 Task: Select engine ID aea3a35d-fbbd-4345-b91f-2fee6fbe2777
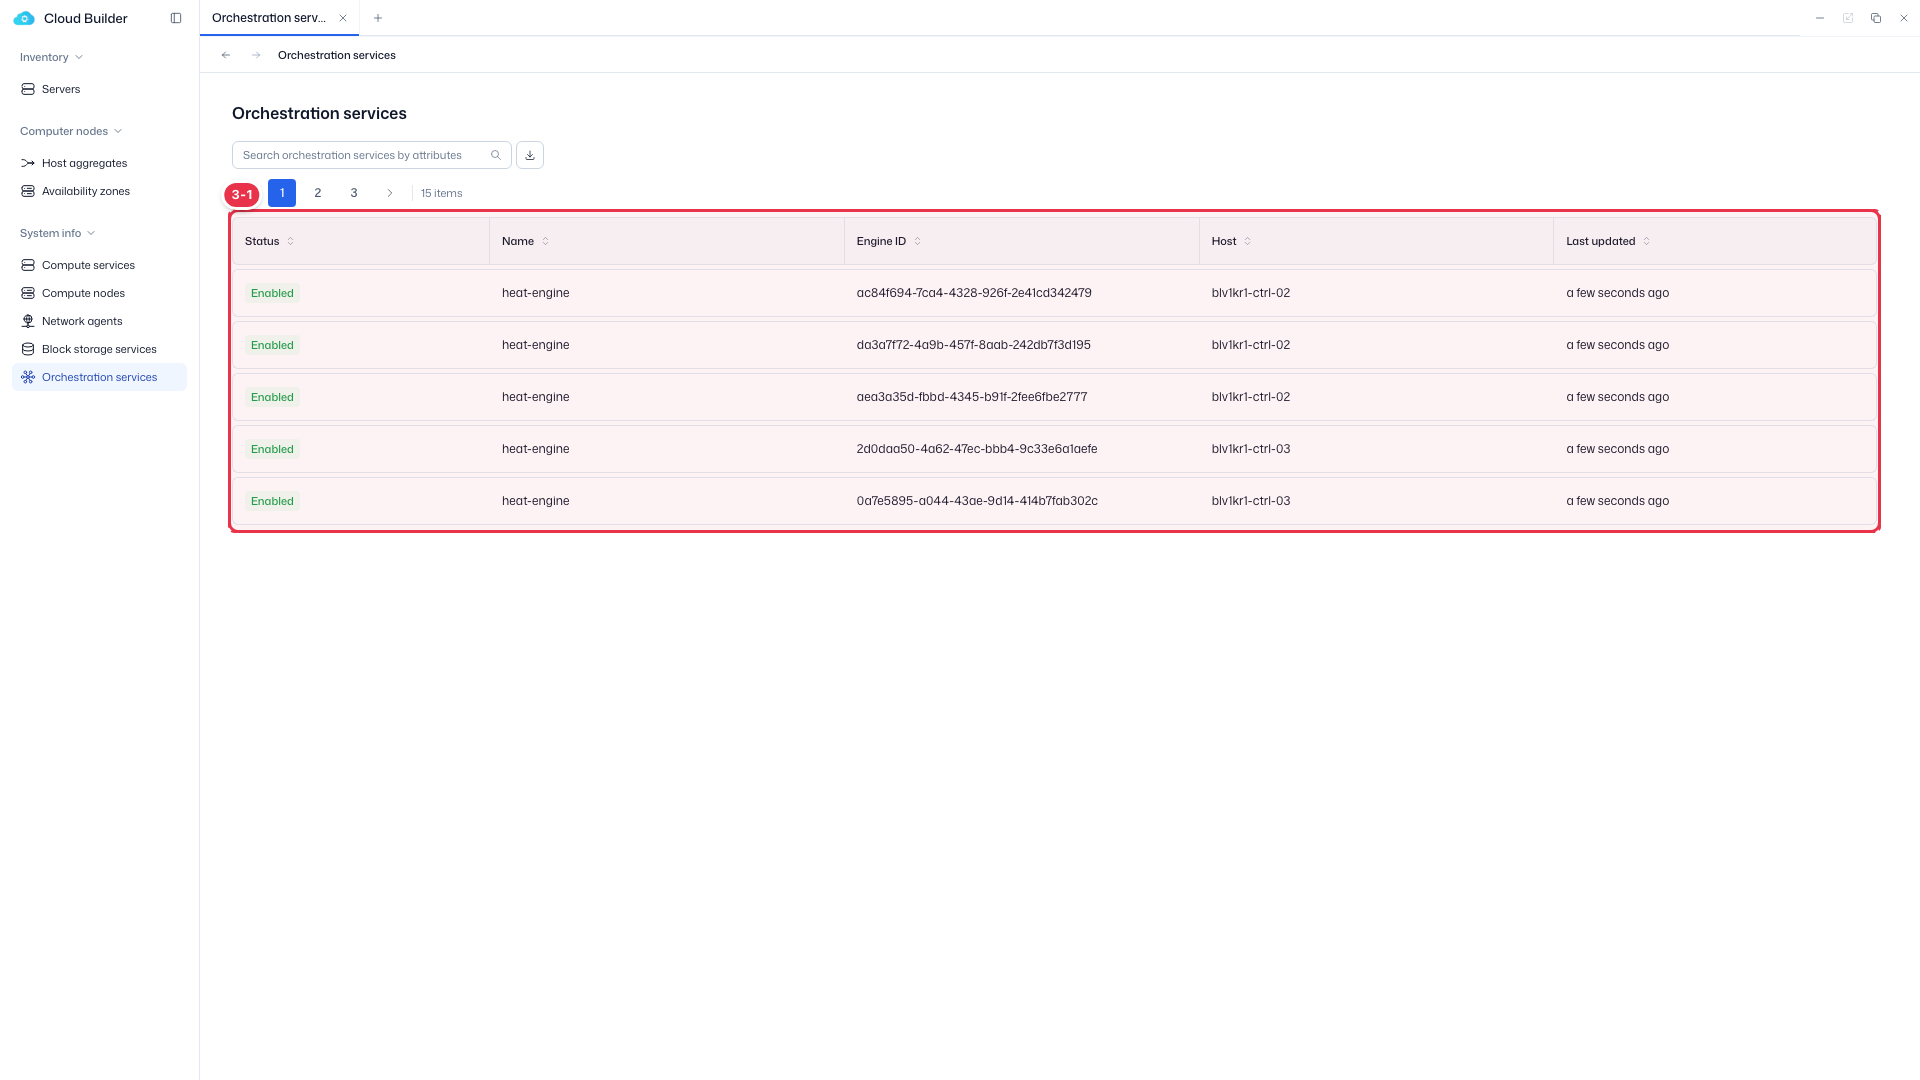tap(972, 397)
